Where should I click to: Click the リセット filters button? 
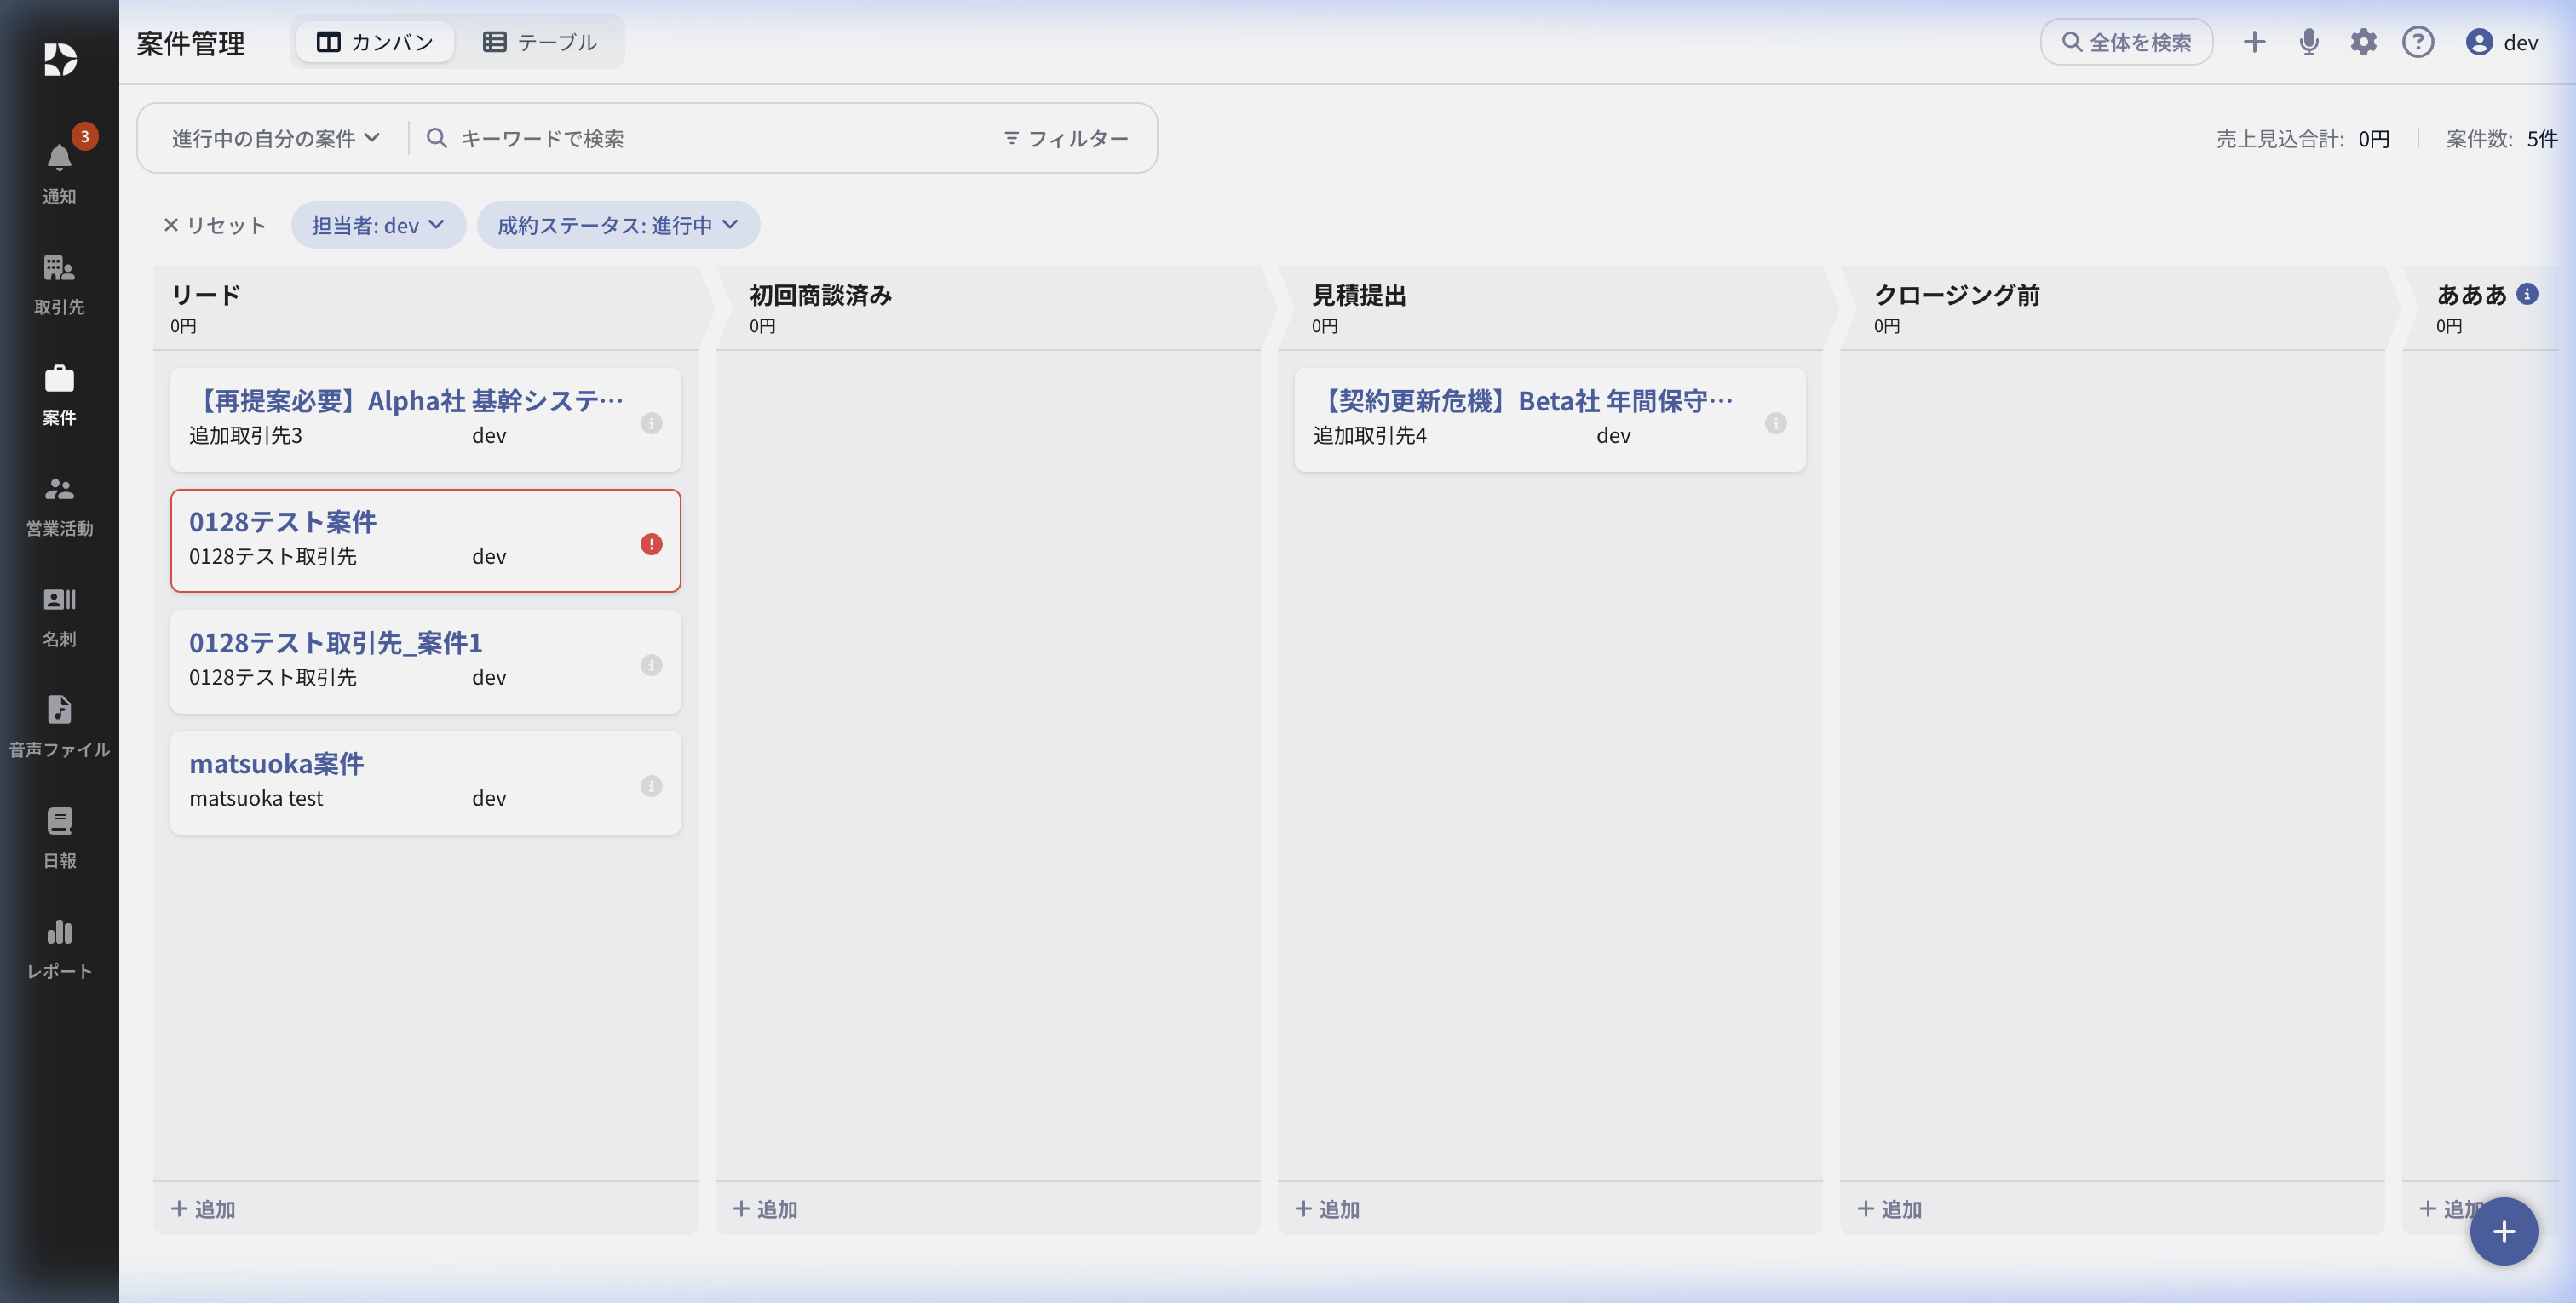coord(214,225)
